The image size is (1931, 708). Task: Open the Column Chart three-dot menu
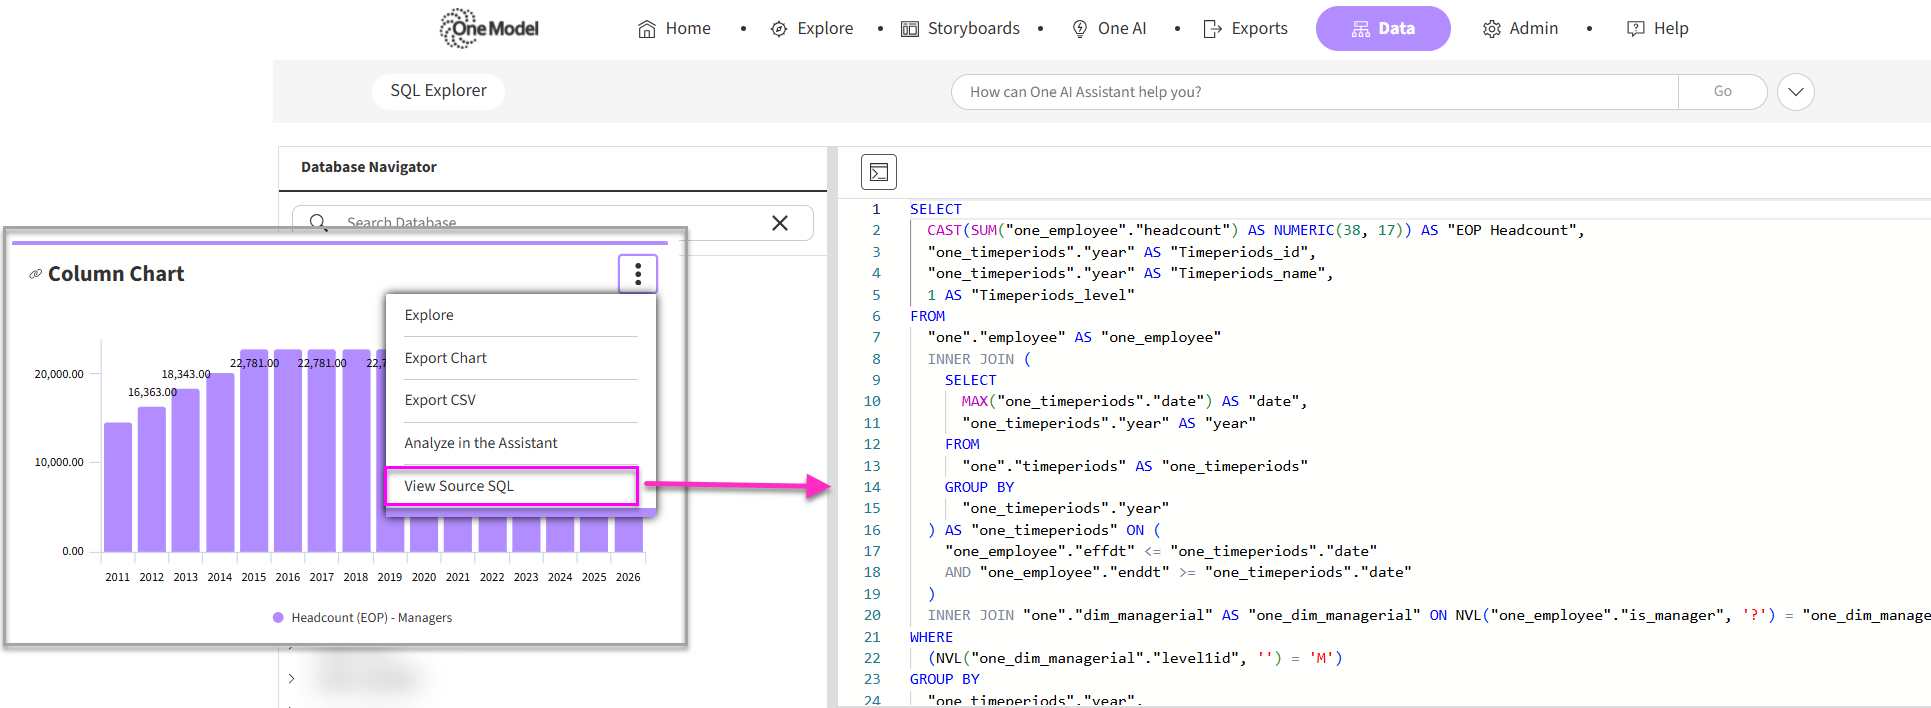click(638, 274)
